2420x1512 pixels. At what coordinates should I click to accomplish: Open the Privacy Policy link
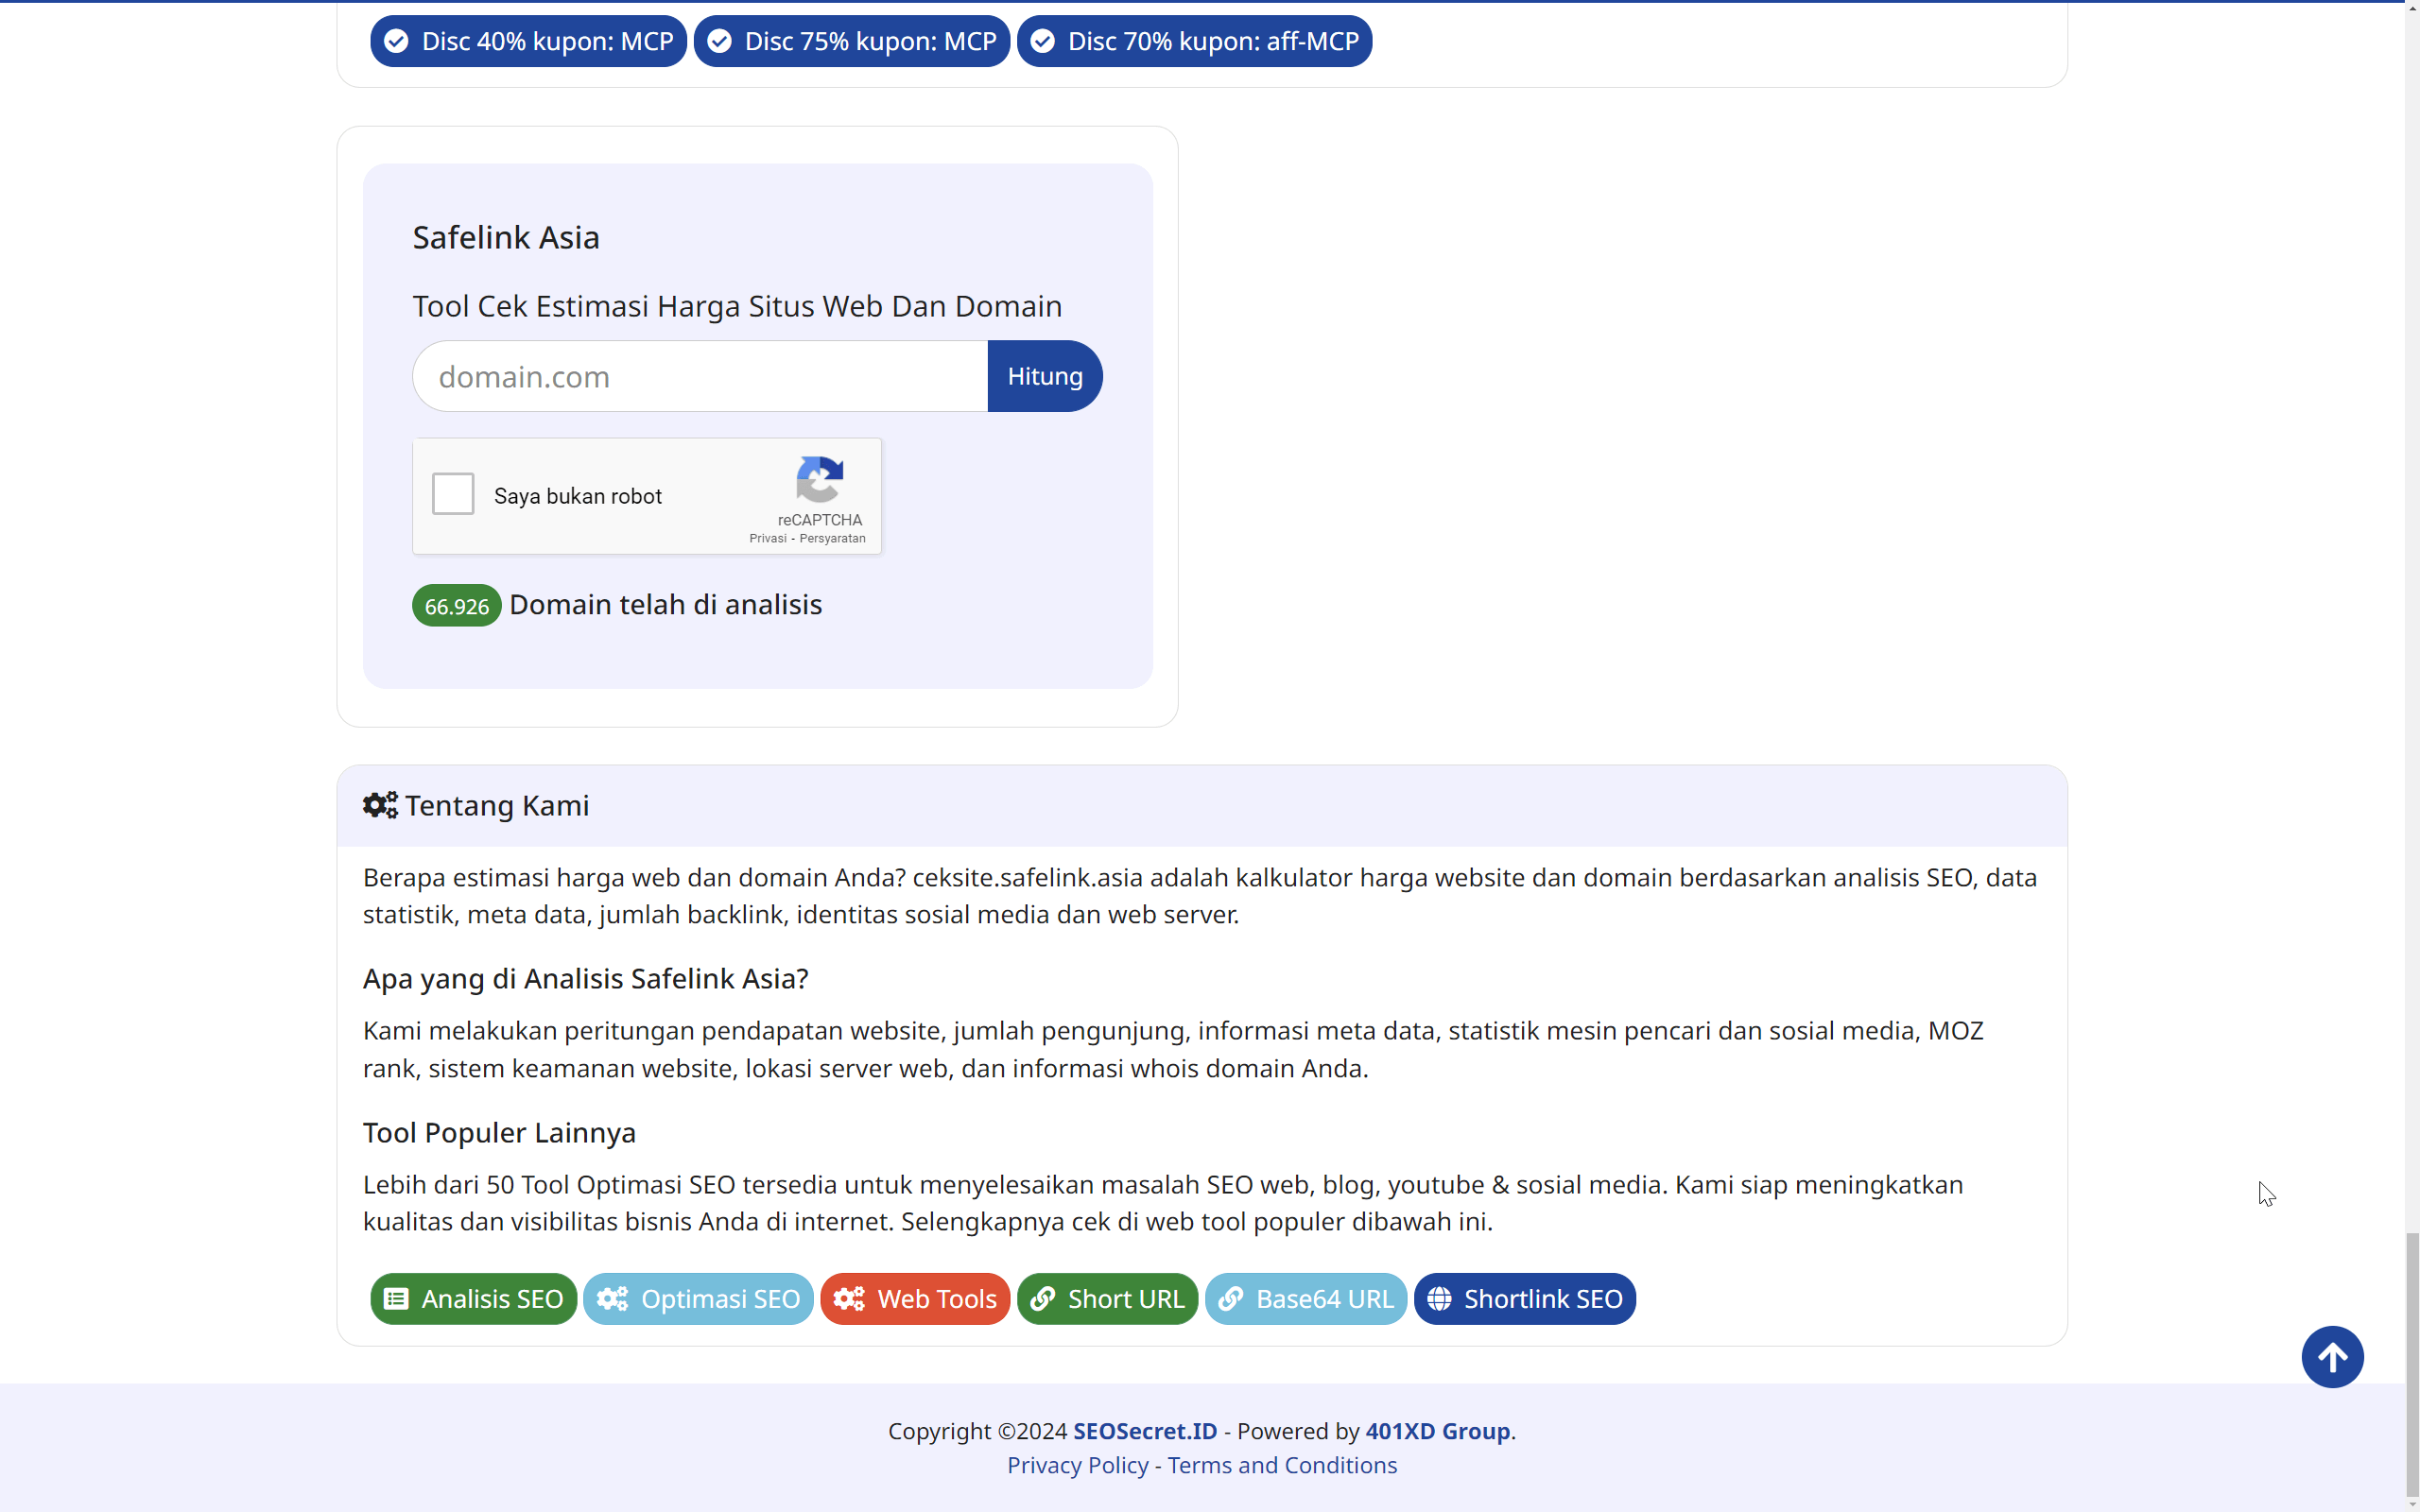click(x=1076, y=1465)
